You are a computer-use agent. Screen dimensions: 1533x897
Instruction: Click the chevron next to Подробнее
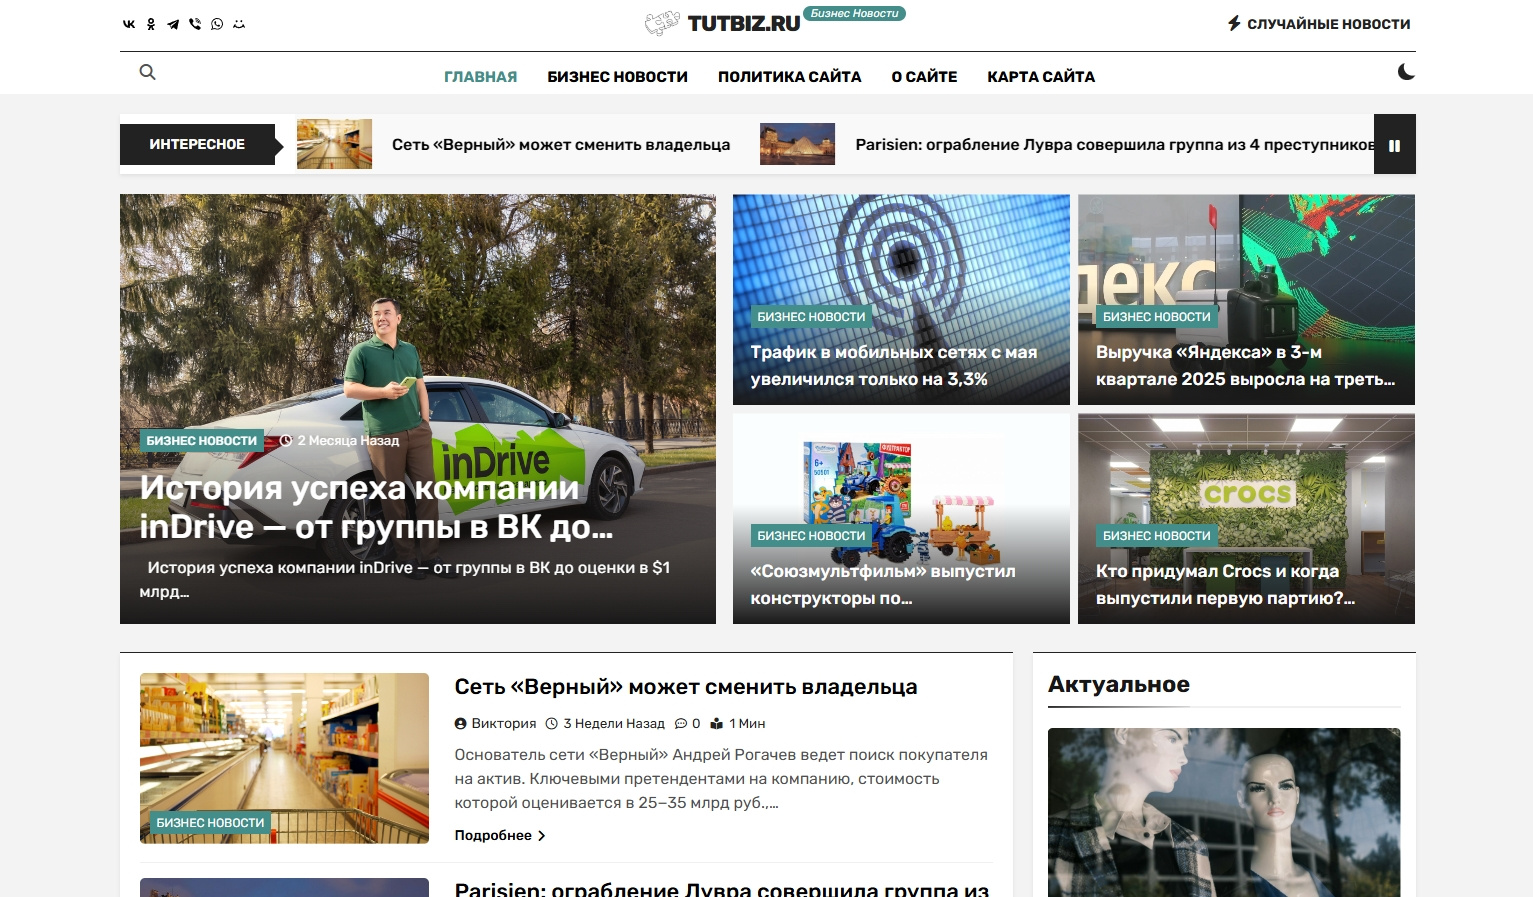(541, 836)
